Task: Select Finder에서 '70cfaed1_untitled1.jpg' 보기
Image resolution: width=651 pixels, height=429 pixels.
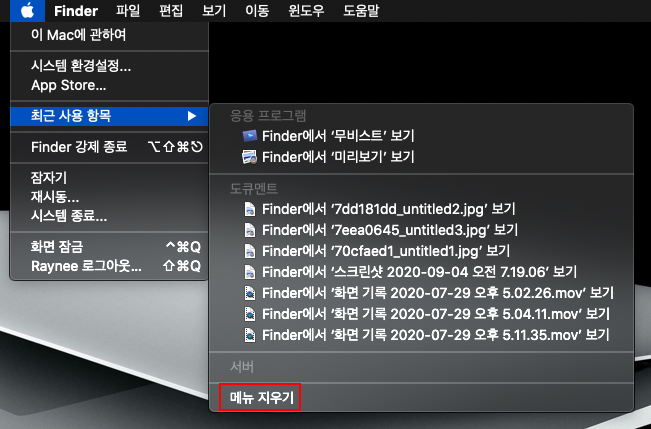Action: pos(421,251)
